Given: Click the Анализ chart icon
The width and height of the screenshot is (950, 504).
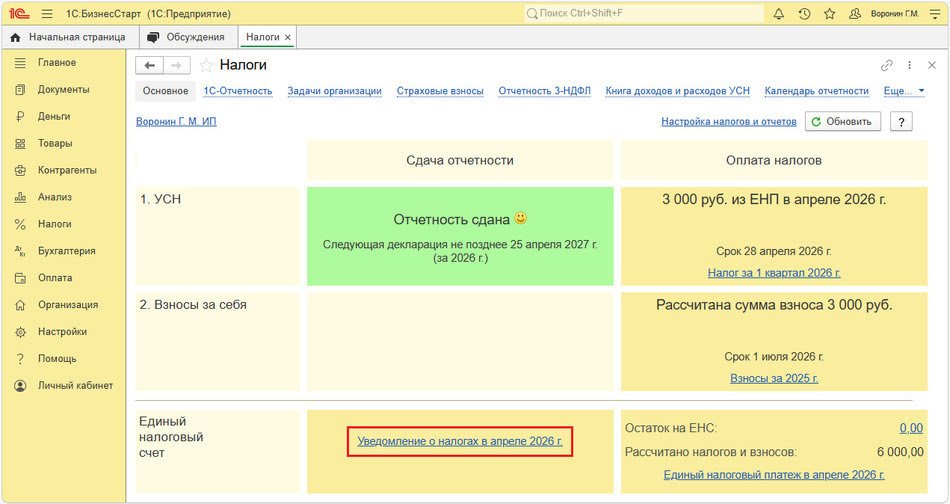Looking at the screenshot, I should [20, 197].
